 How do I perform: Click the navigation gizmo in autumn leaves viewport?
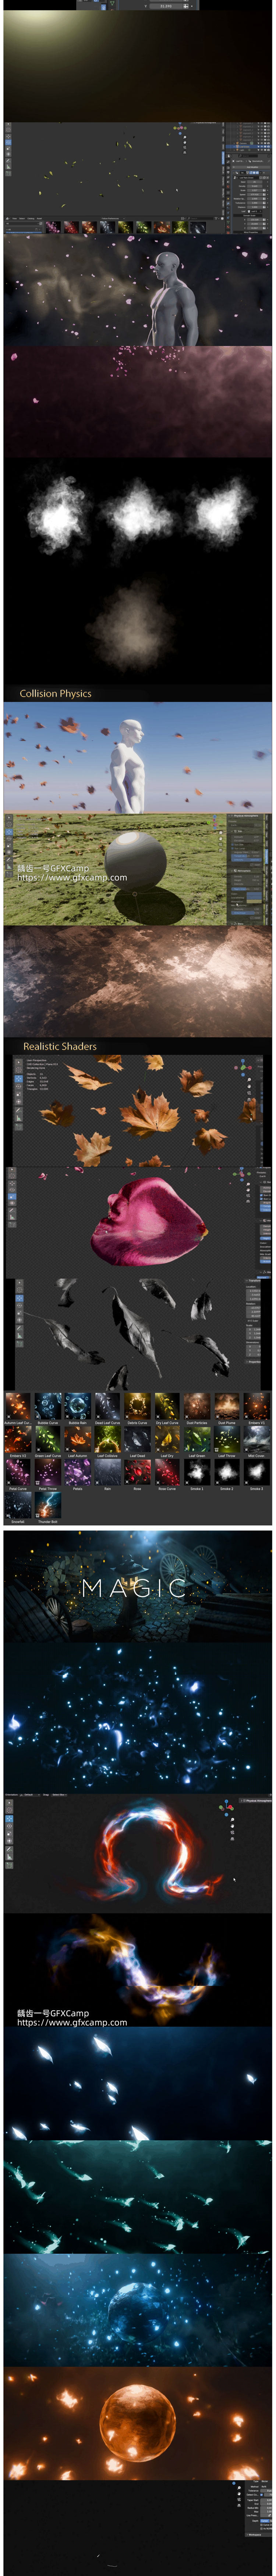(243, 1068)
